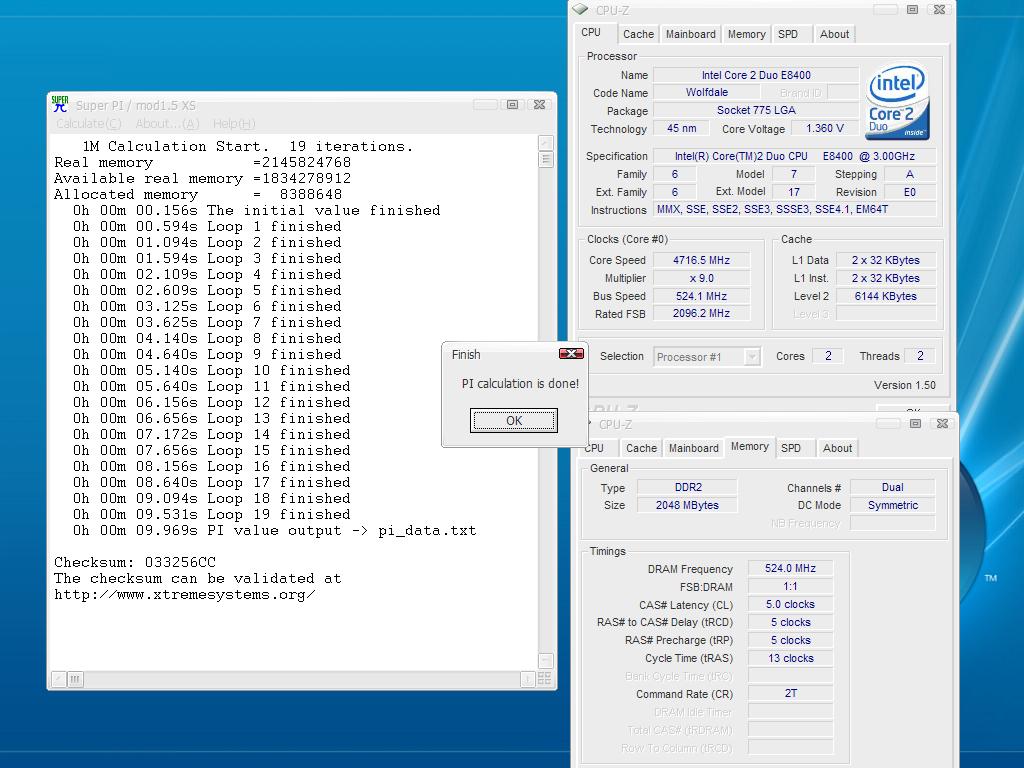
Task: Click the CPU-Z chip icon in top title bar
Action: 582,10
